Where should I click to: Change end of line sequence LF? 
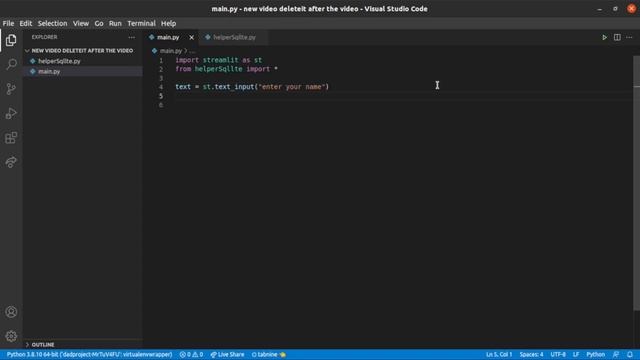(576, 354)
